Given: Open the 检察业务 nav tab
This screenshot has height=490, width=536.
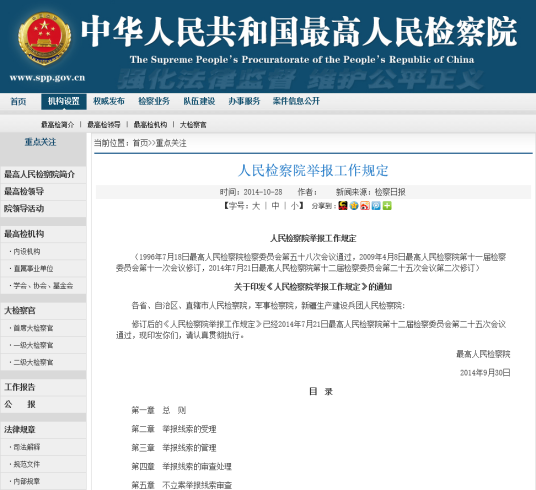Looking at the screenshot, I should click(x=154, y=101).
